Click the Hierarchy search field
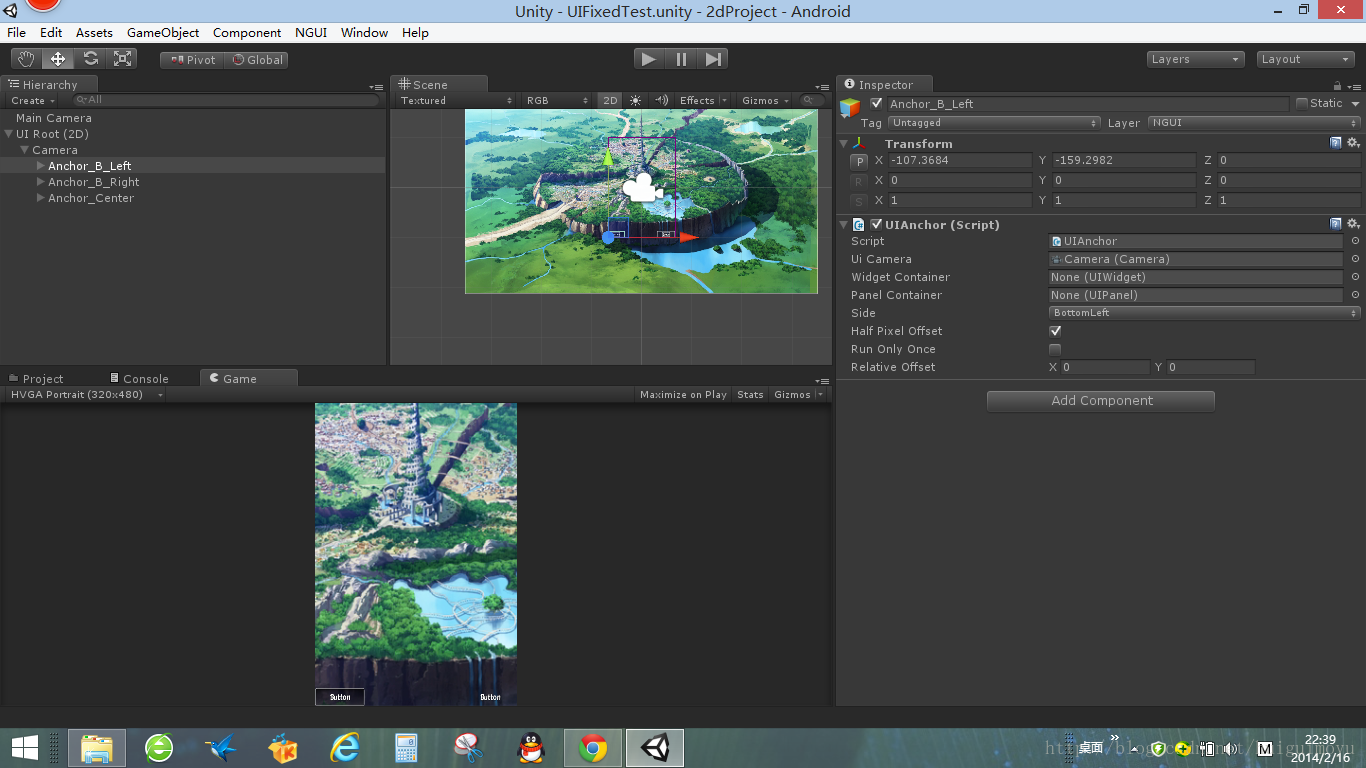Image resolution: width=1366 pixels, height=768 pixels. [226, 100]
